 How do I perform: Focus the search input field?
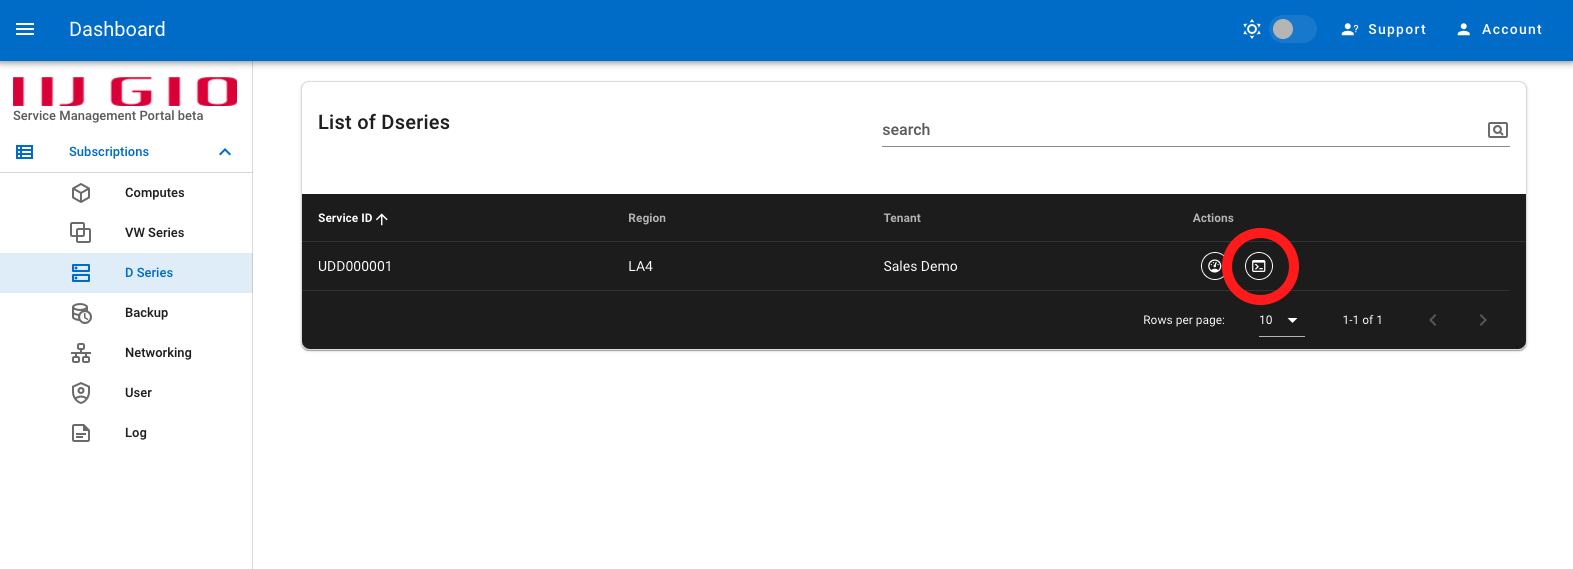click(x=1180, y=130)
